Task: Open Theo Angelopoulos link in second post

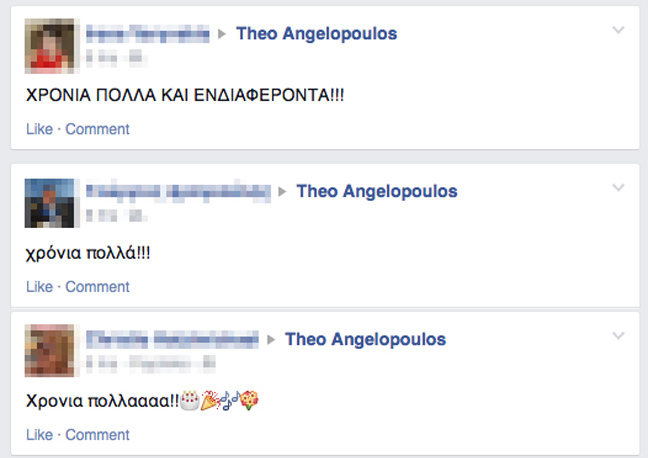Action: point(377,191)
